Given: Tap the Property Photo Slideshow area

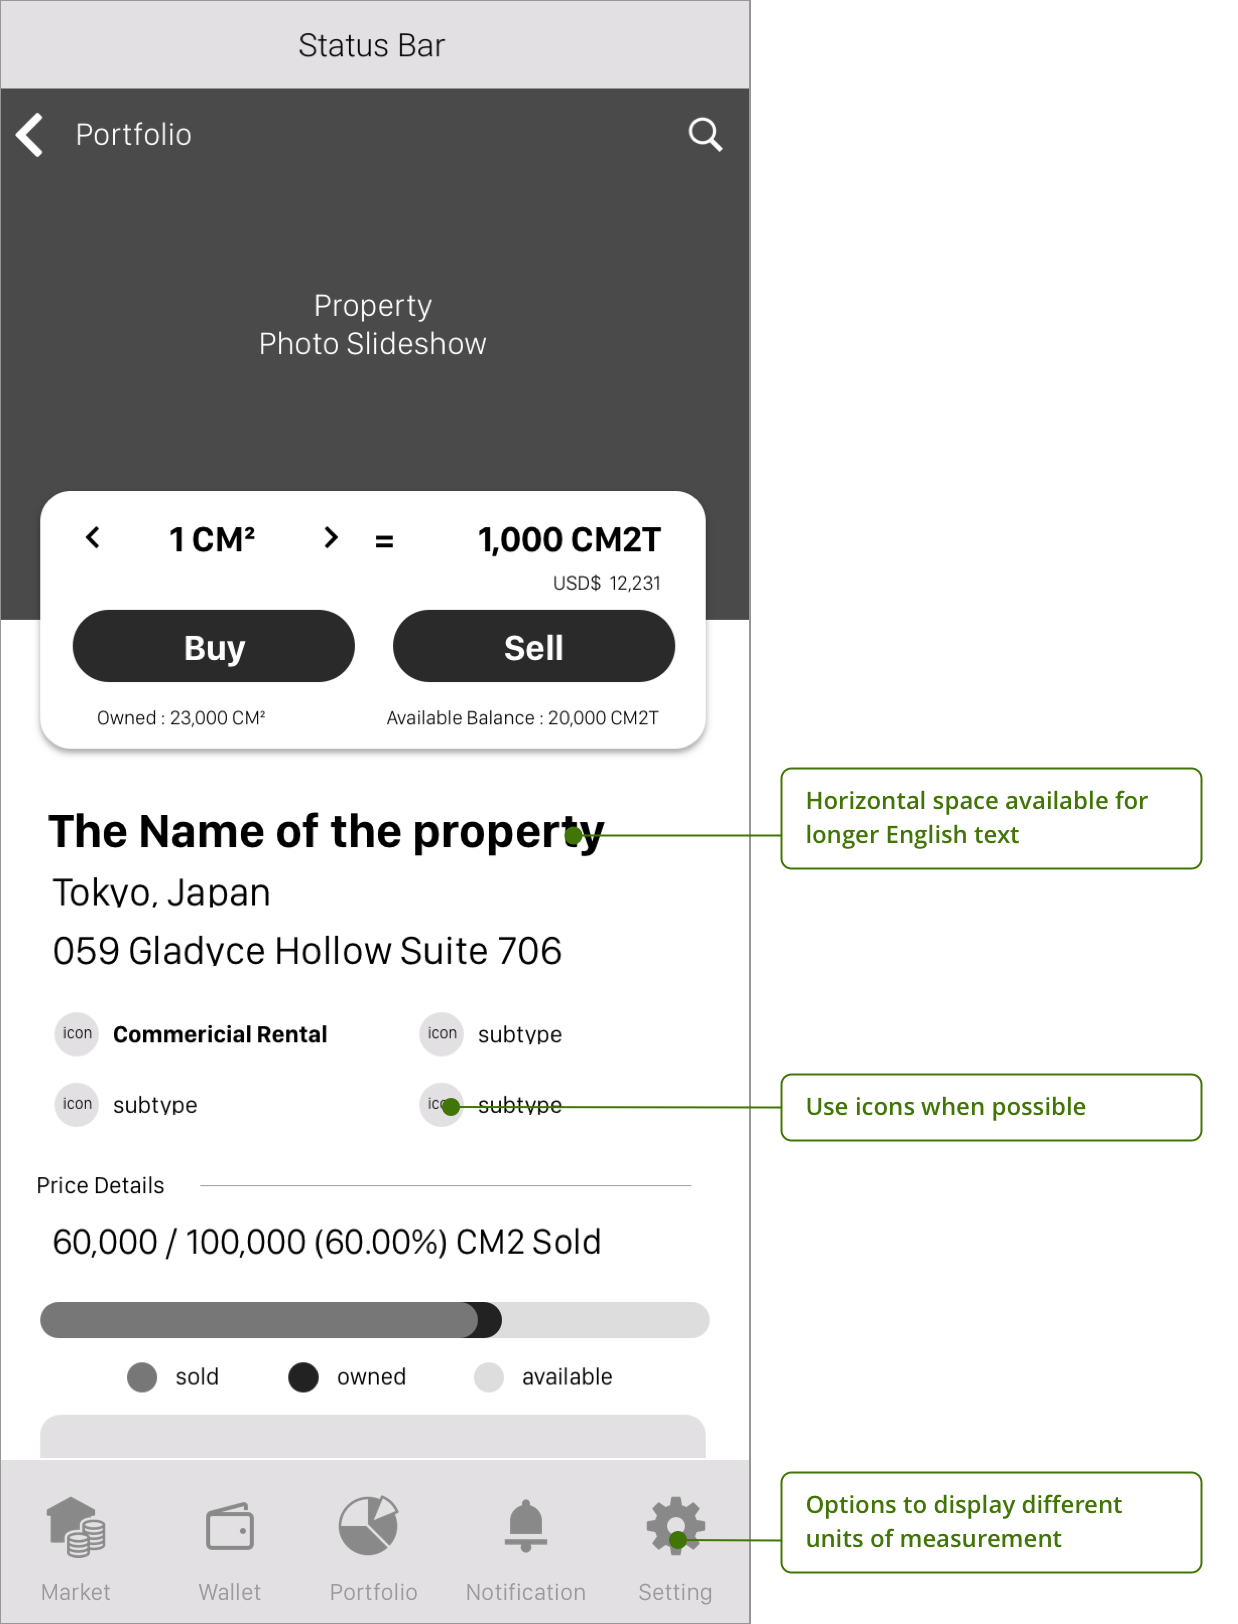Looking at the screenshot, I should click(x=373, y=325).
